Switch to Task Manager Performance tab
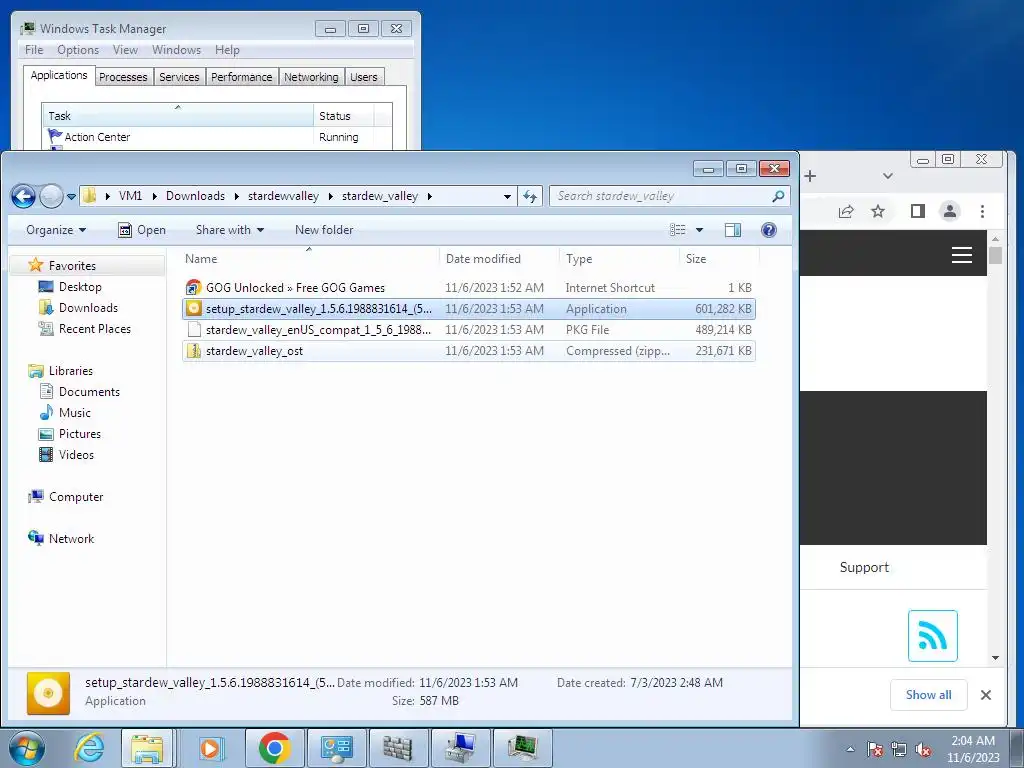Image resolution: width=1024 pixels, height=768 pixels. coord(241,77)
